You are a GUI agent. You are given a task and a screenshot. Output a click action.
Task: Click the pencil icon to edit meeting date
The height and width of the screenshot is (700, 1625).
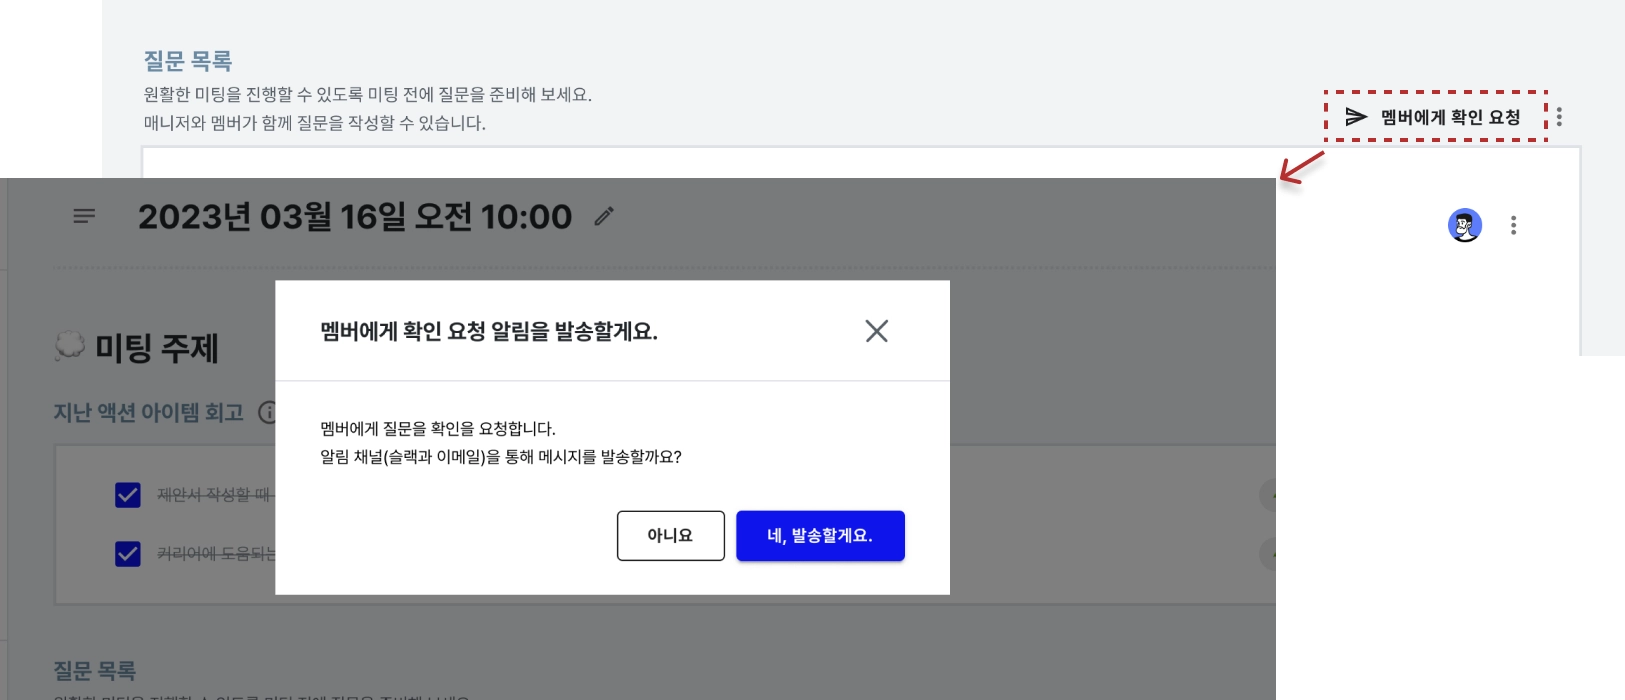click(604, 216)
